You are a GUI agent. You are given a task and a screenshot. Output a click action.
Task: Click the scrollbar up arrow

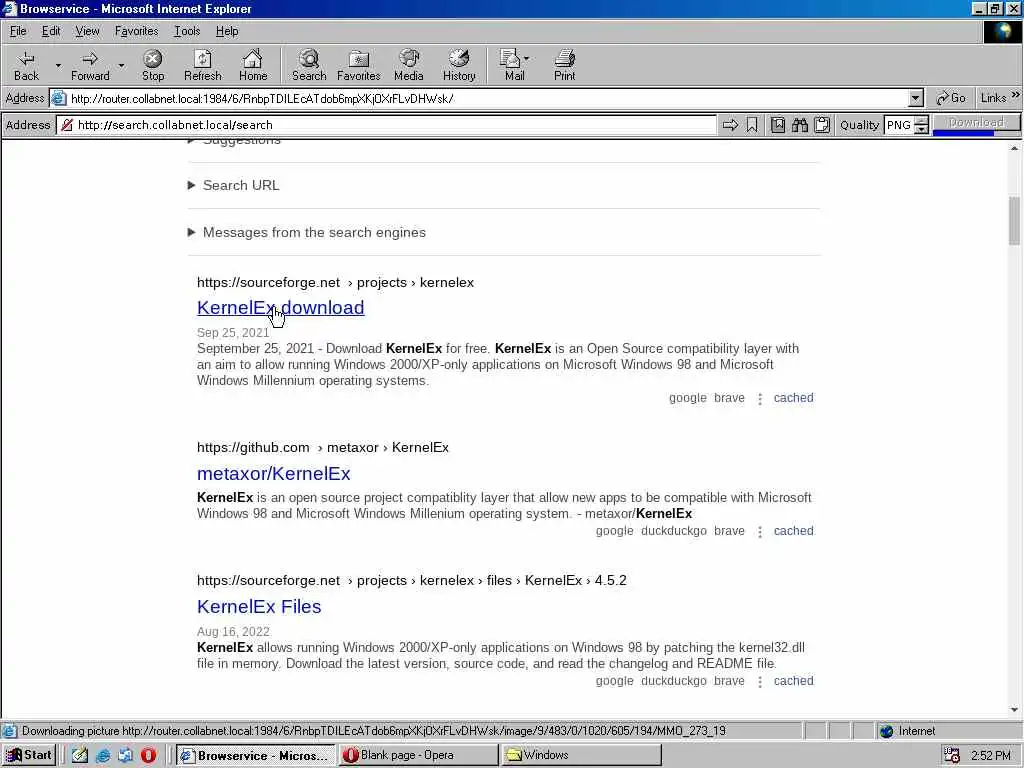pos(1014,148)
